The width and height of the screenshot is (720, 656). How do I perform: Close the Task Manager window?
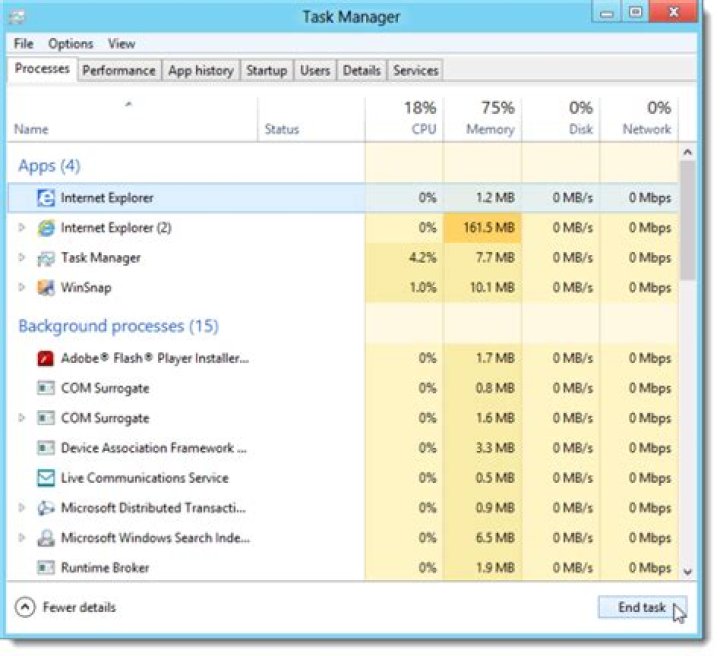(x=673, y=12)
